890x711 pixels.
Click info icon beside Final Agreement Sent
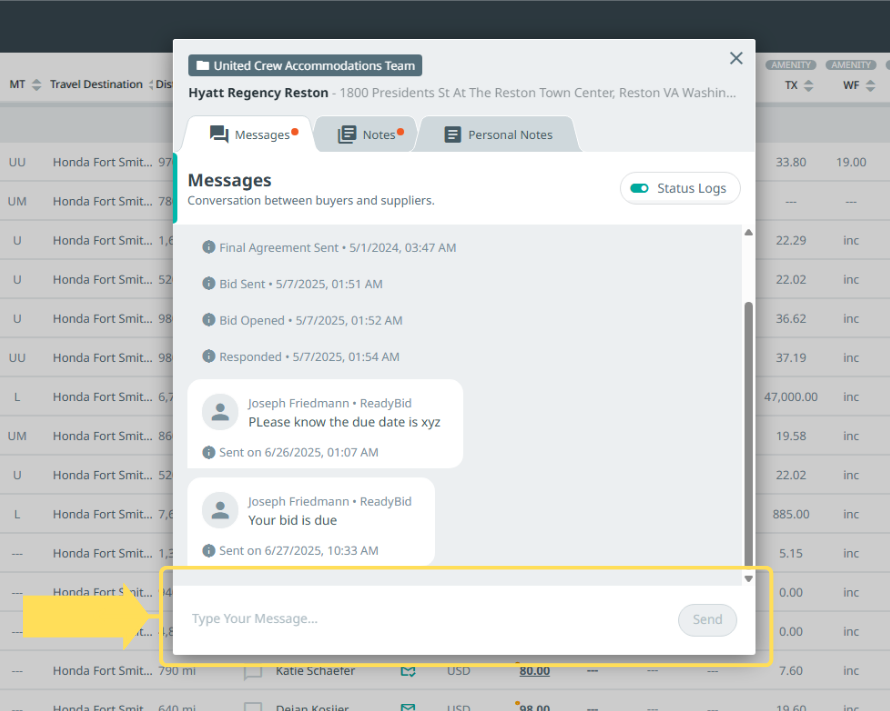coord(209,247)
